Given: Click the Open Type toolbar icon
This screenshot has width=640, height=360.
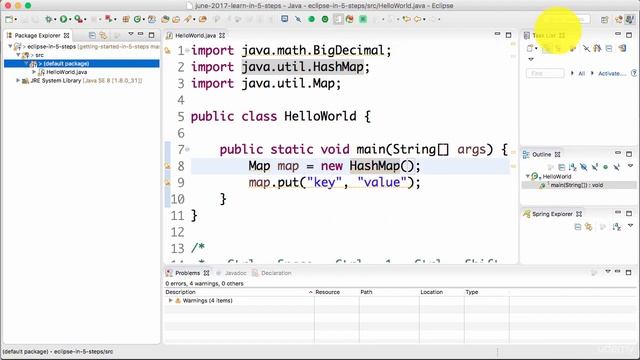Looking at the screenshot, I should coord(165,19).
